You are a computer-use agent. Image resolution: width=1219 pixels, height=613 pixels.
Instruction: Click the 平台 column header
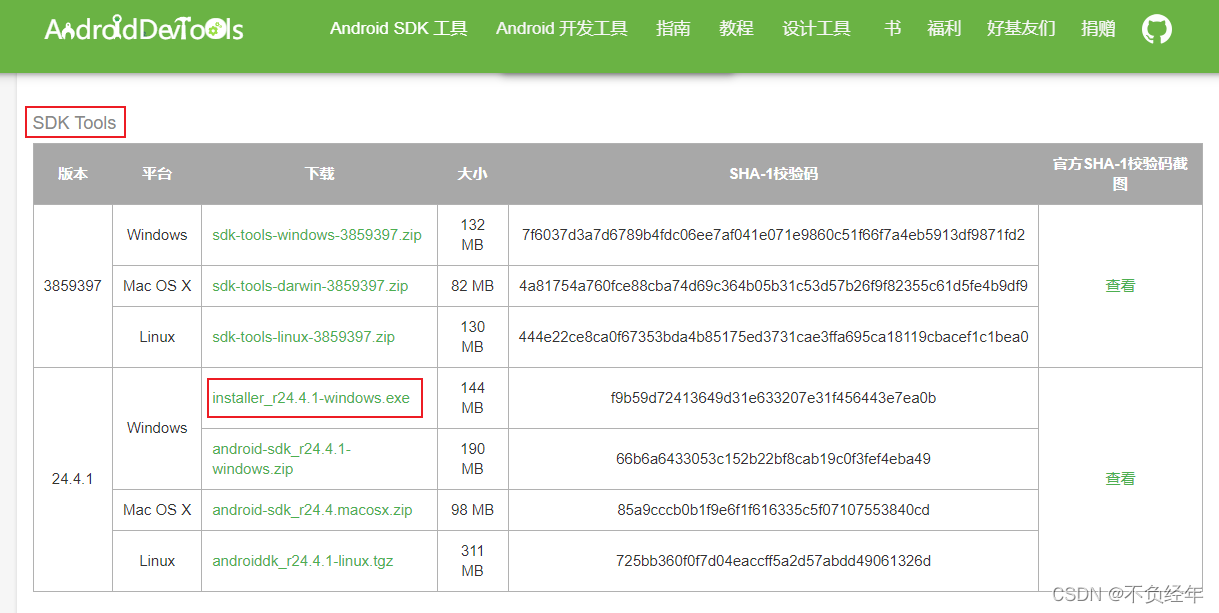(x=157, y=174)
